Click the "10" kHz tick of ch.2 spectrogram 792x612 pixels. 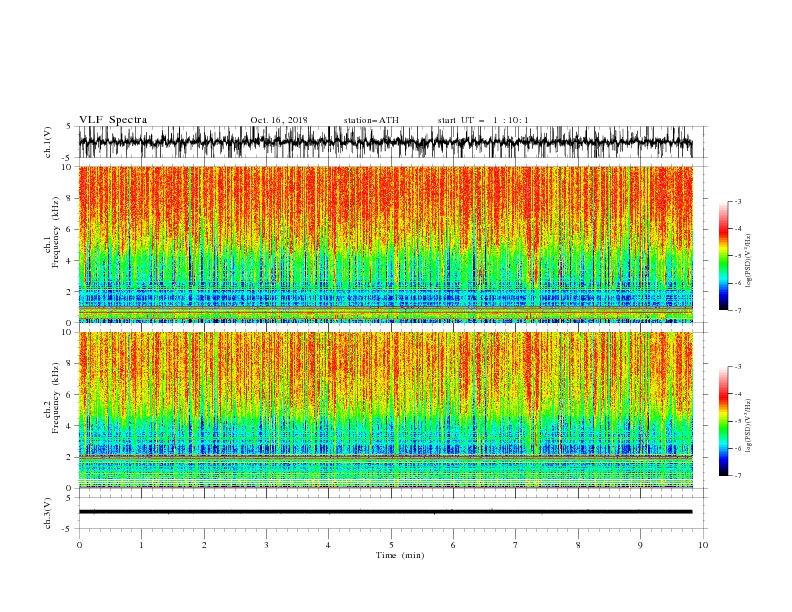click(x=66, y=332)
